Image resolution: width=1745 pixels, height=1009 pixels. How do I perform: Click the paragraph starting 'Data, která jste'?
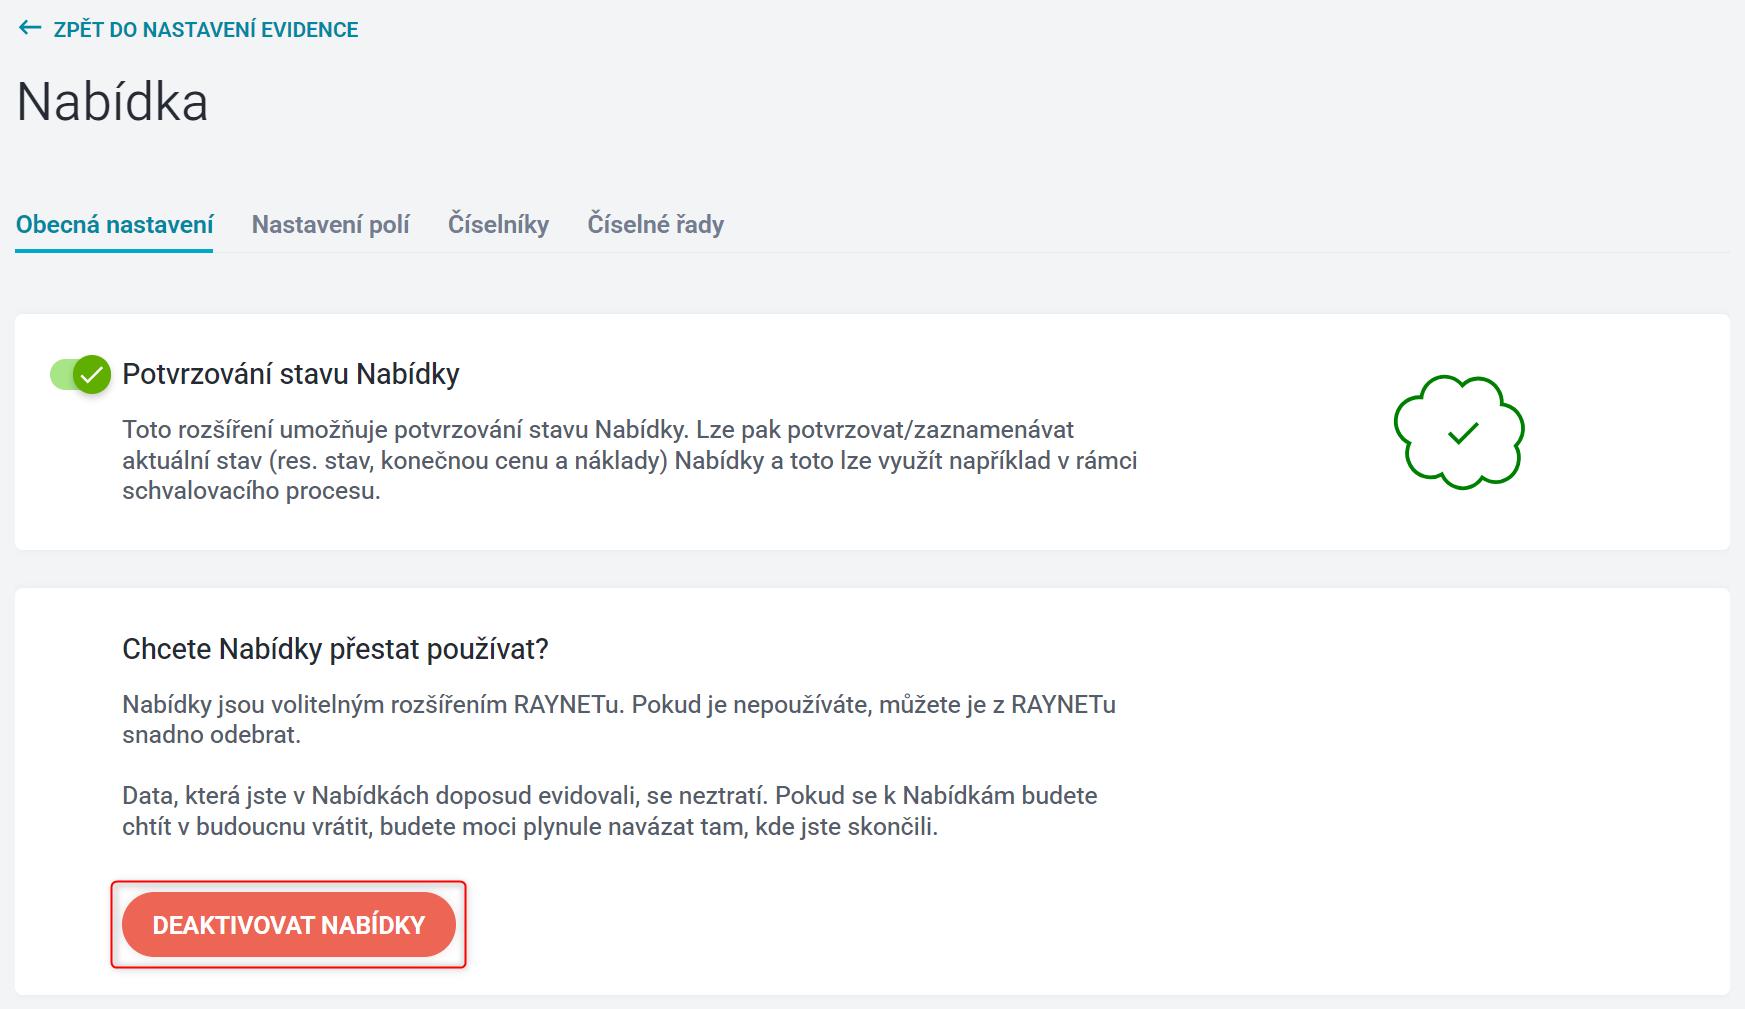(x=610, y=811)
